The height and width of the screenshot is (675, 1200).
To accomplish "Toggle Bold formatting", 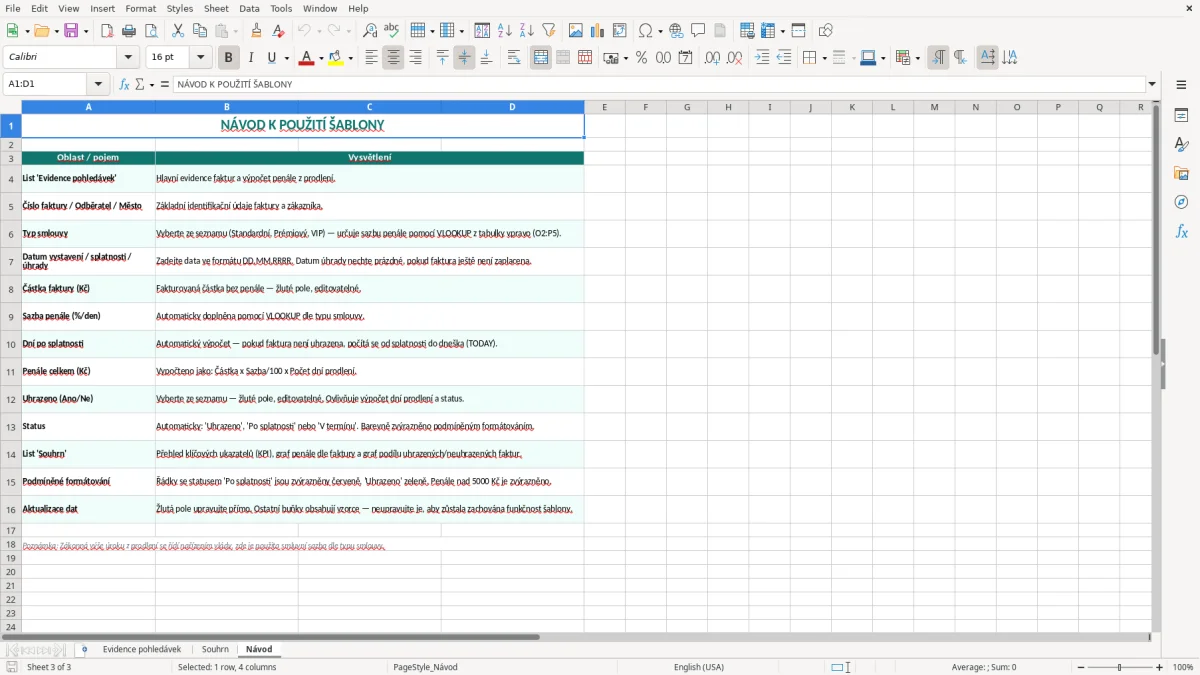I will click(x=228, y=58).
